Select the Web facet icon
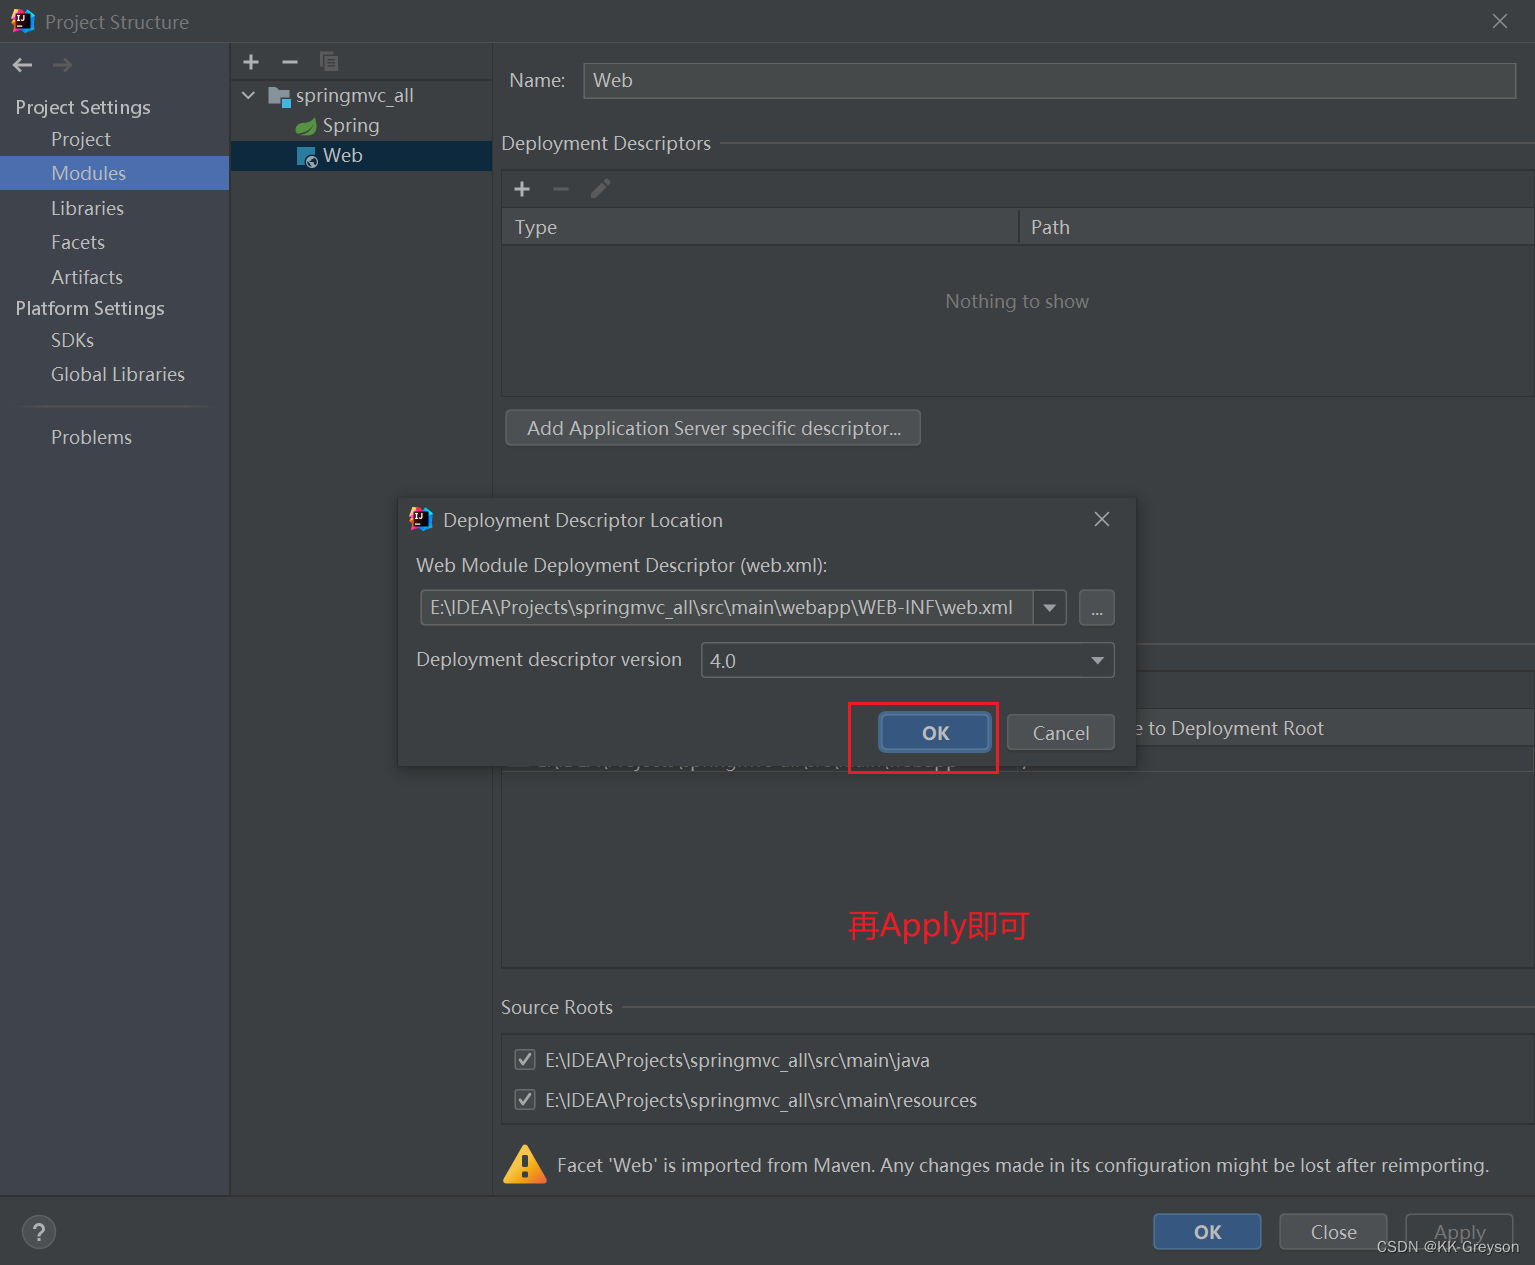This screenshot has height=1265, width=1535. click(307, 157)
